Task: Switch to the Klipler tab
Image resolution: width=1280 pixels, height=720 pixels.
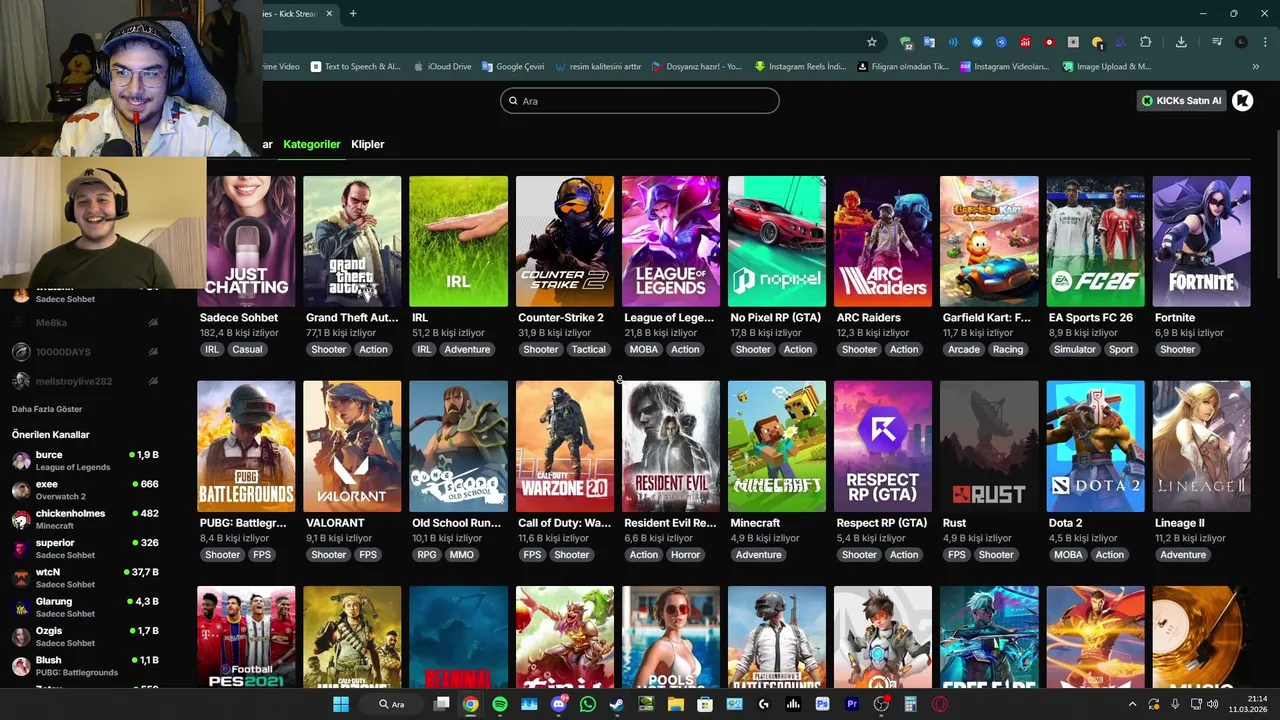Action: click(368, 144)
